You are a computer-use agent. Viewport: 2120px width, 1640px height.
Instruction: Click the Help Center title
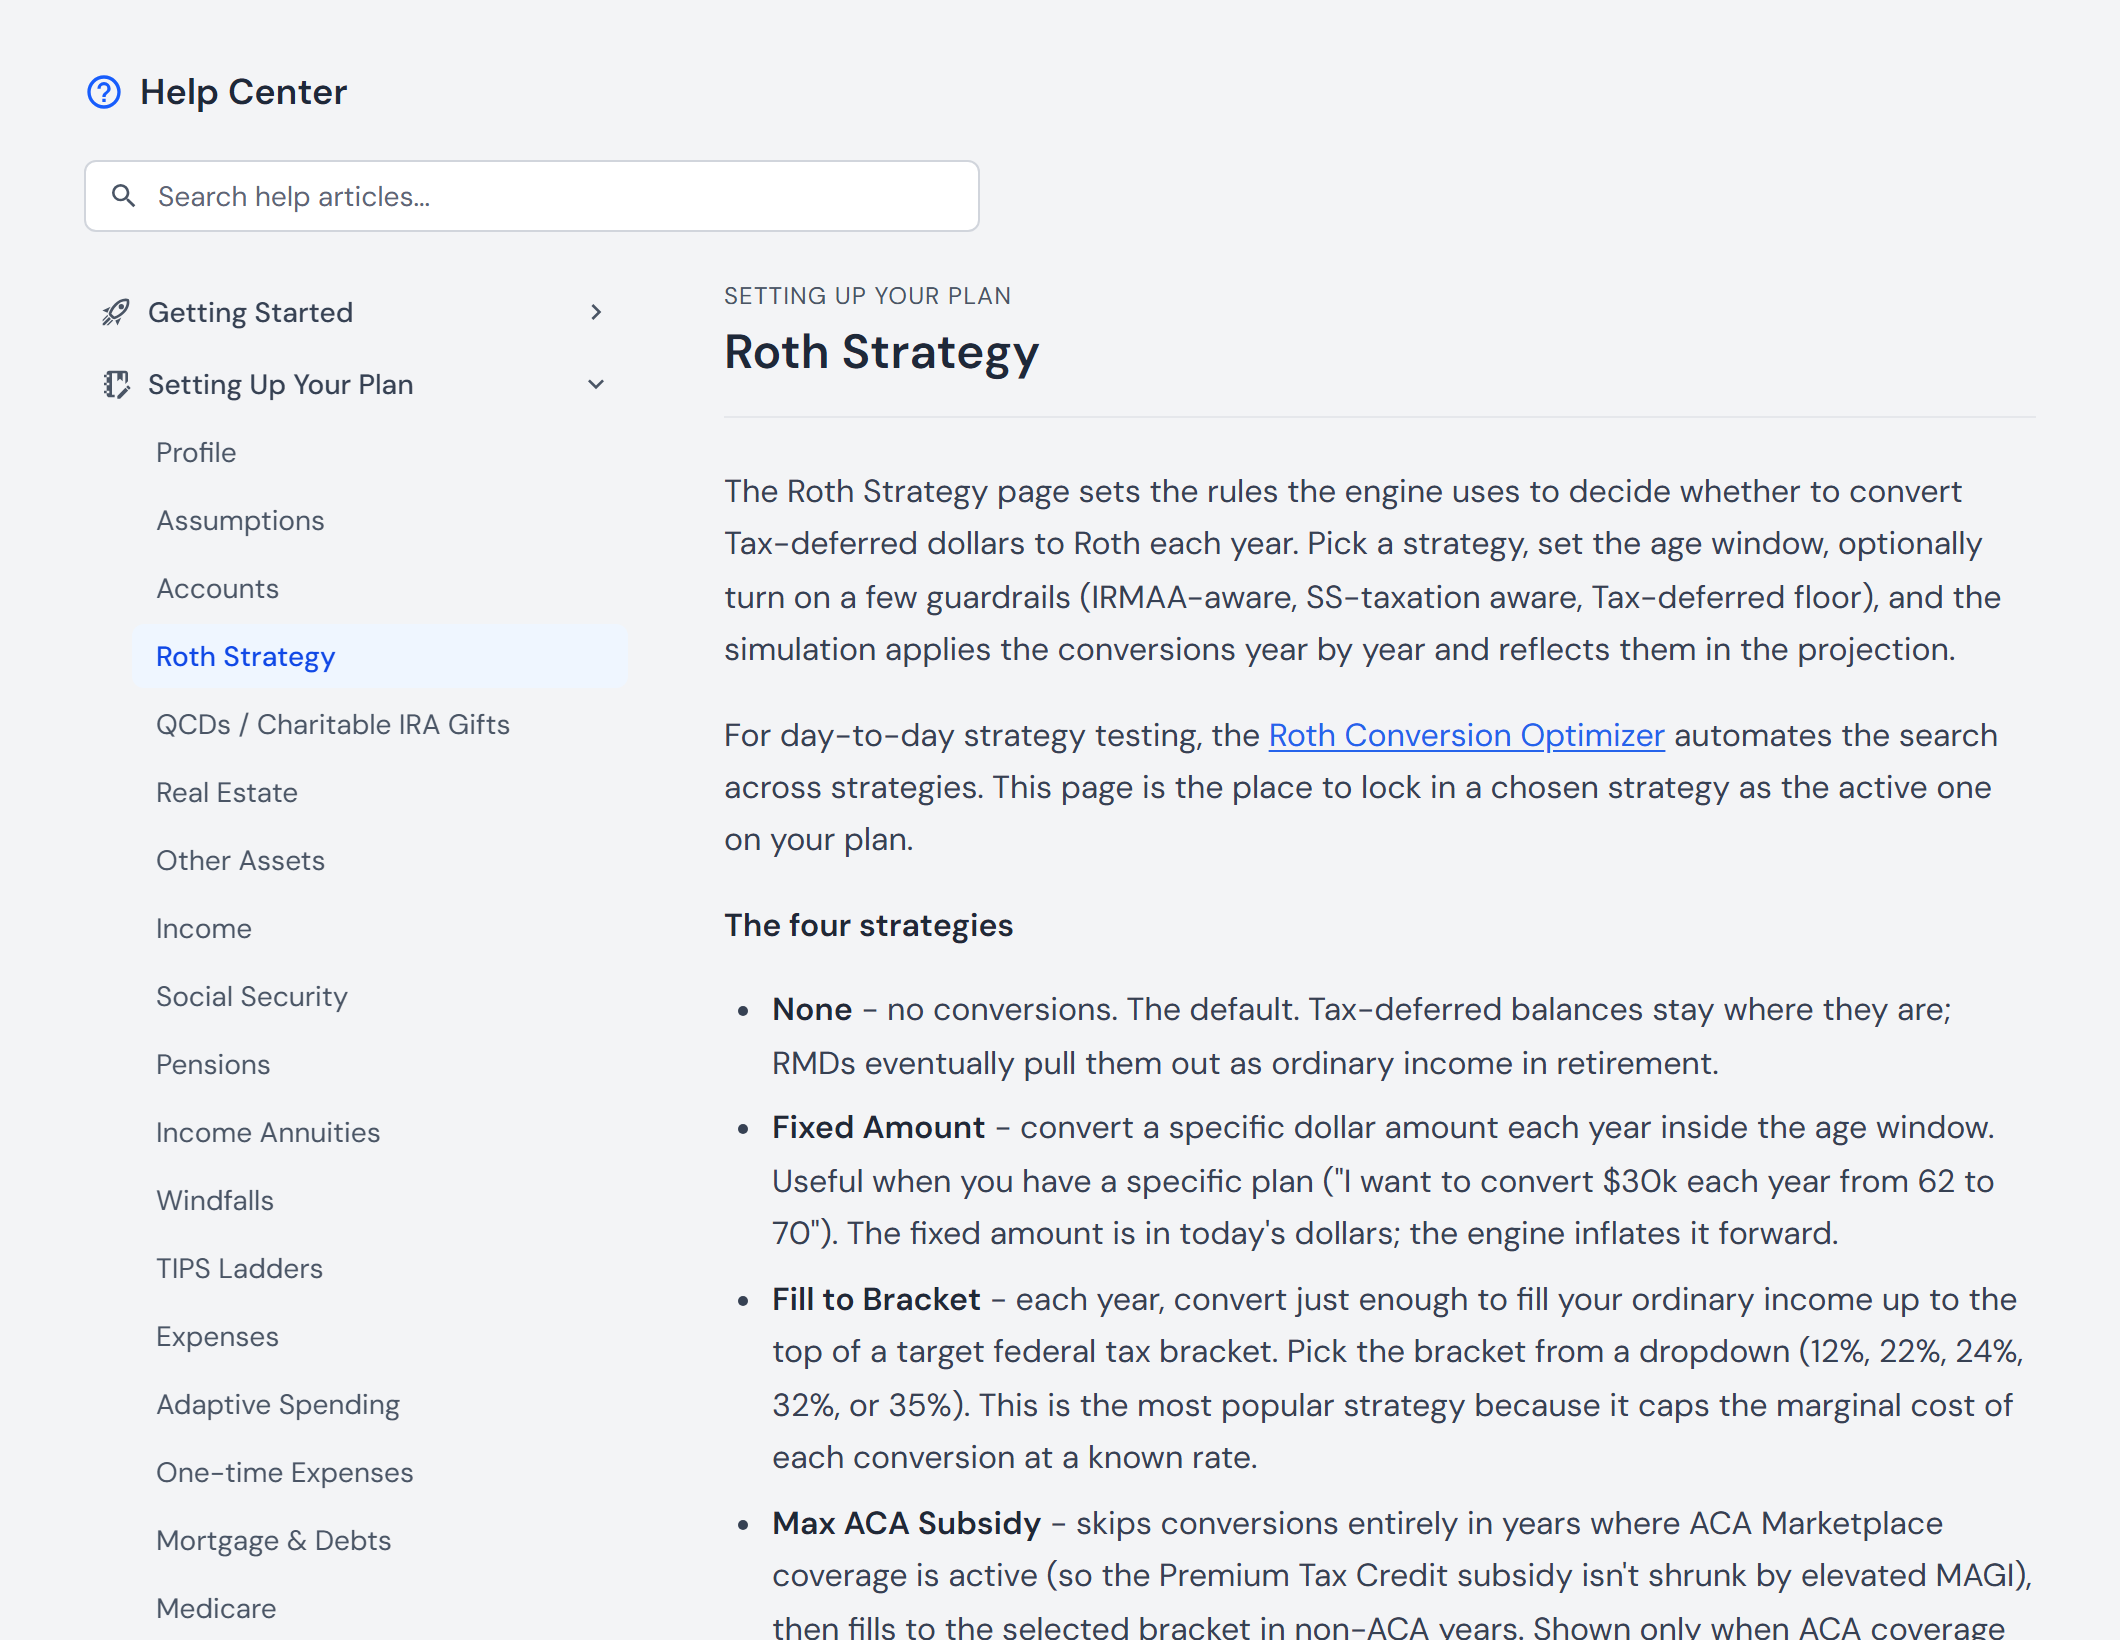pyautogui.click(x=243, y=92)
